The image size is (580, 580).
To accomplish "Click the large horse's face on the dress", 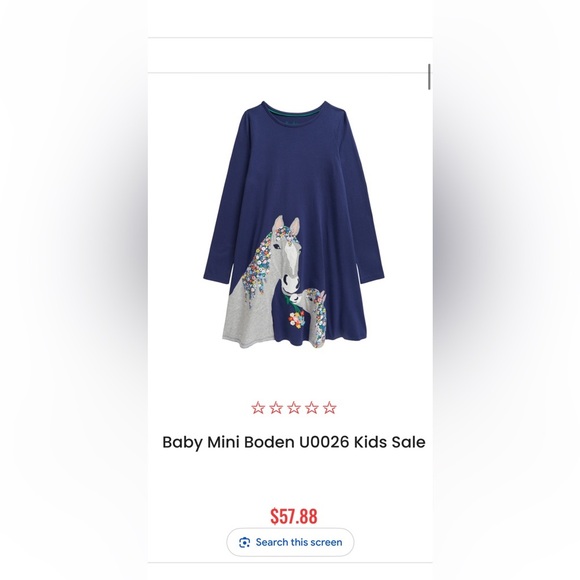I will [x=290, y=264].
